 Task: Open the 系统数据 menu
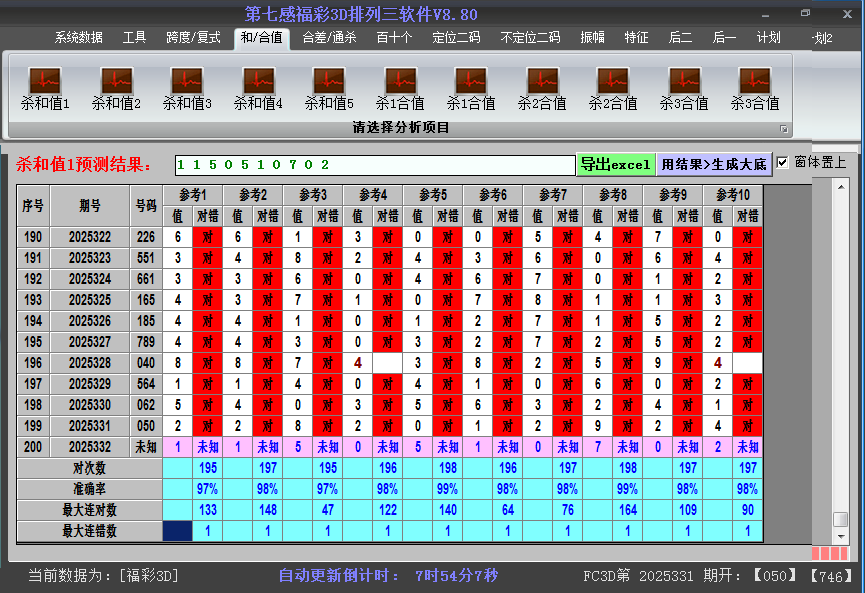click(x=76, y=38)
